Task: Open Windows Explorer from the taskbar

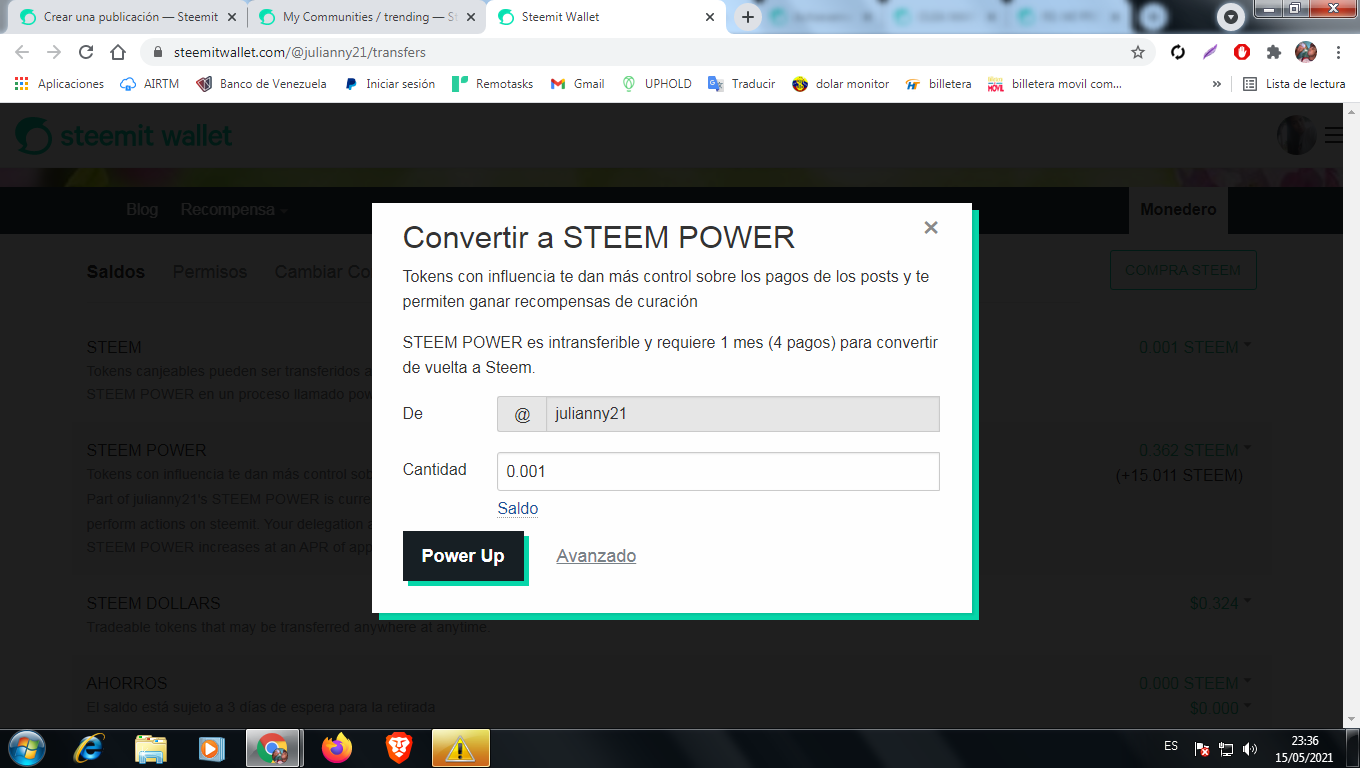Action: click(x=151, y=748)
